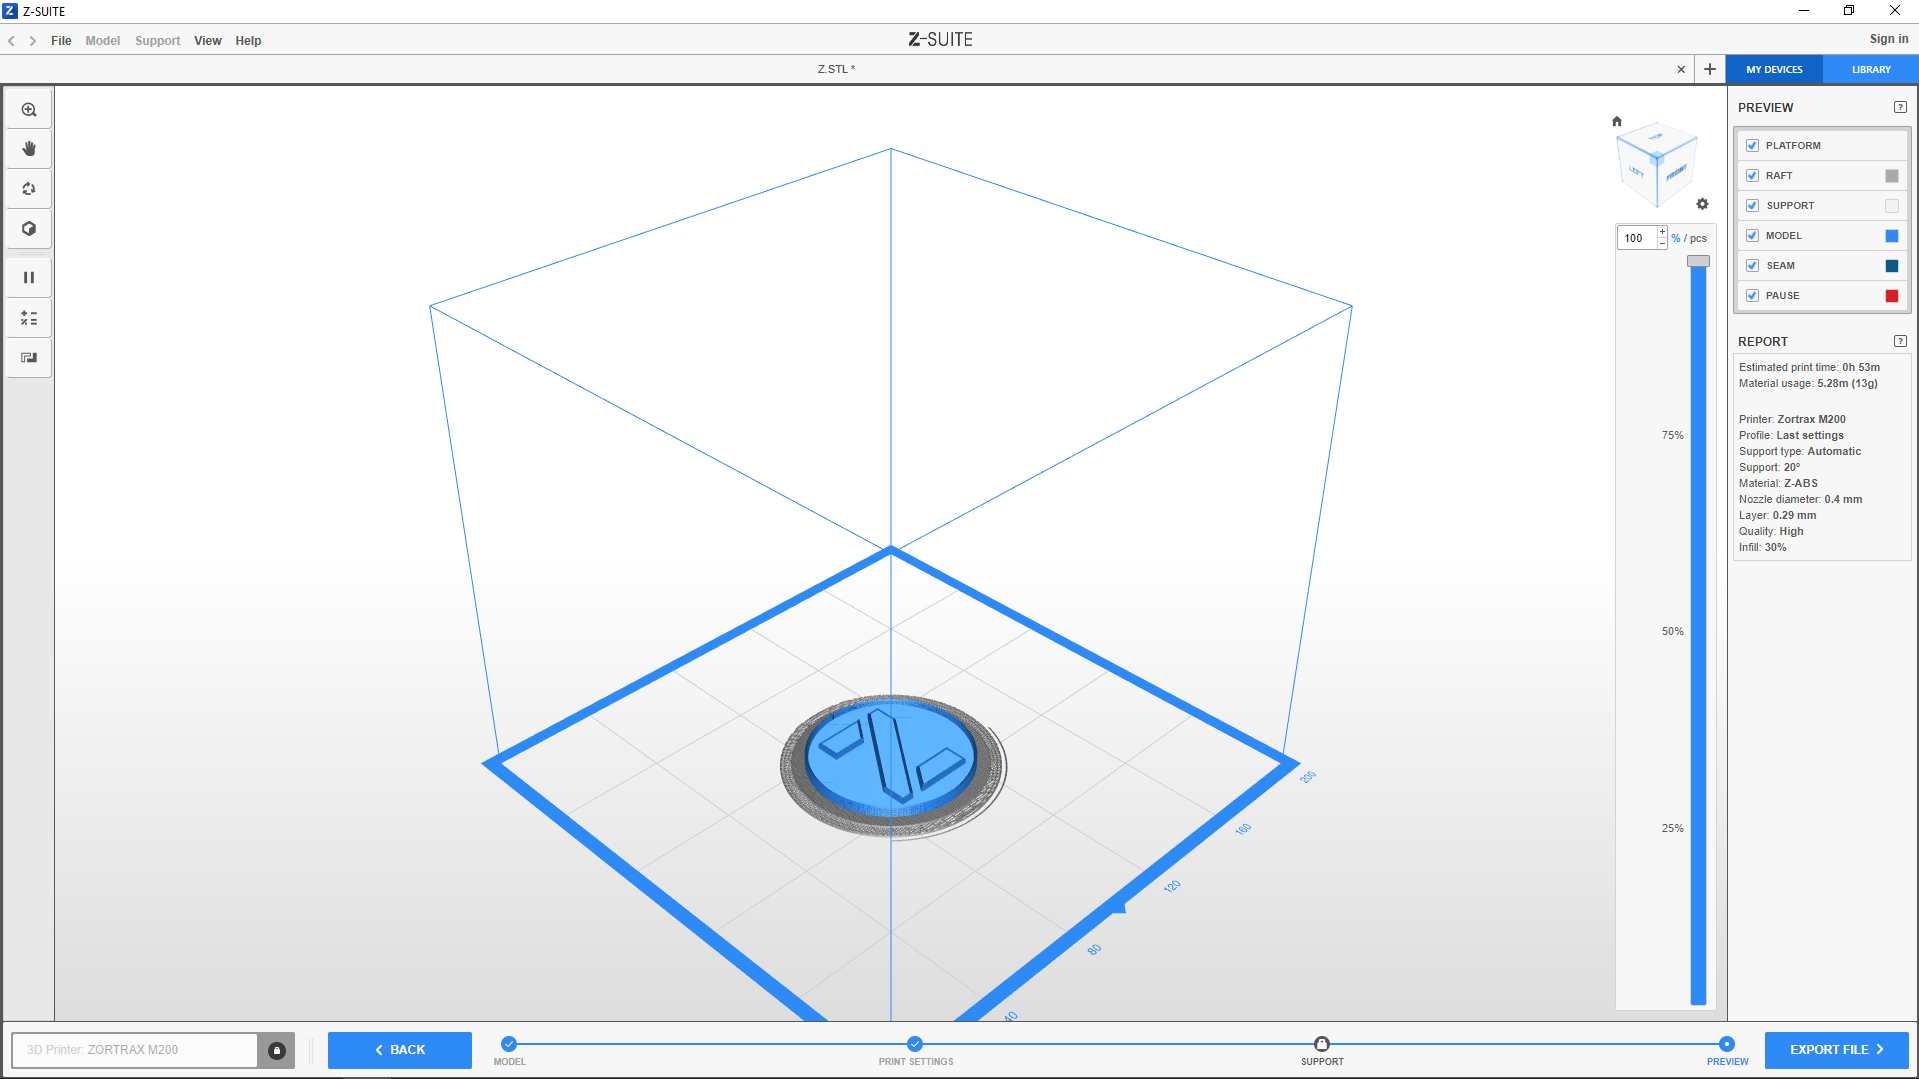
Task: Open the View menu
Action: (x=208, y=41)
